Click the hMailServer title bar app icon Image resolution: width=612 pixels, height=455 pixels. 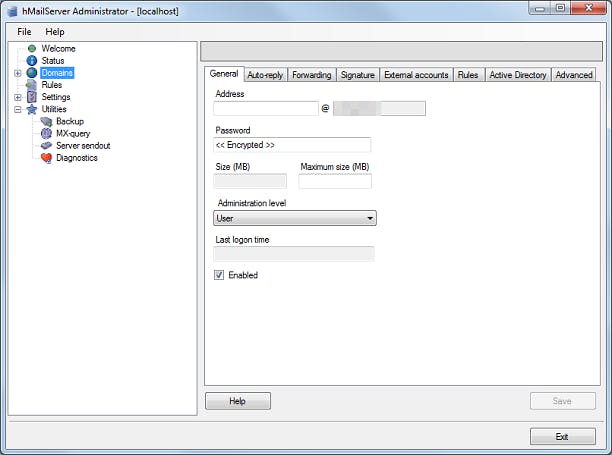pyautogui.click(x=12, y=11)
